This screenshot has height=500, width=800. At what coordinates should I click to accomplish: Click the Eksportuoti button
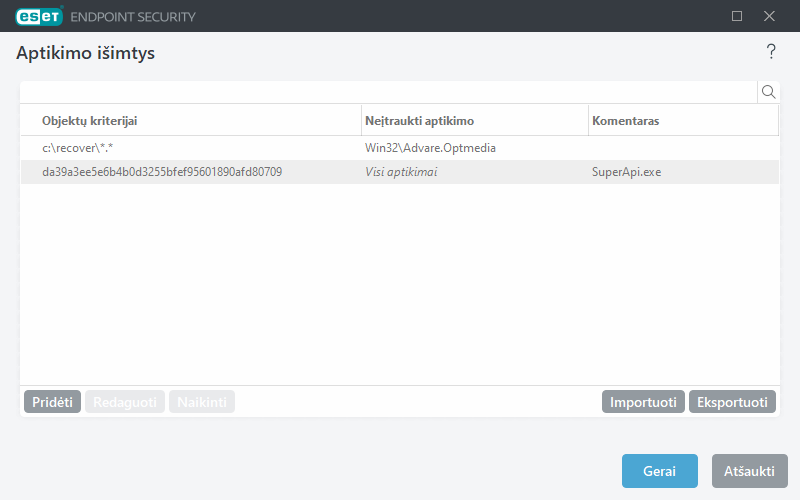733,402
